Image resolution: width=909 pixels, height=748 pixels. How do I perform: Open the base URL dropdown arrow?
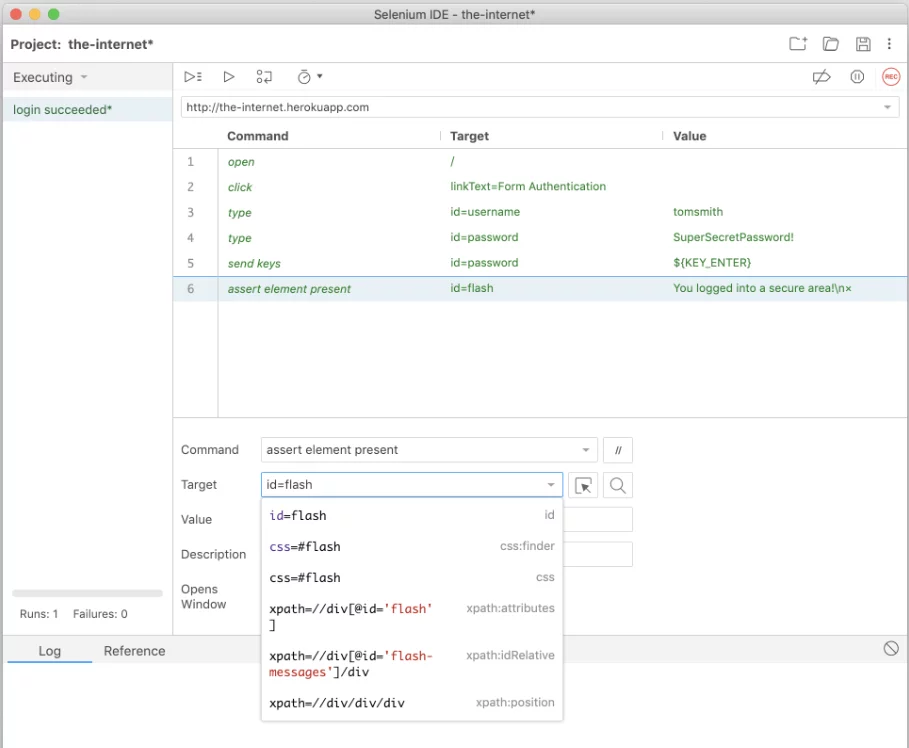pos(887,108)
